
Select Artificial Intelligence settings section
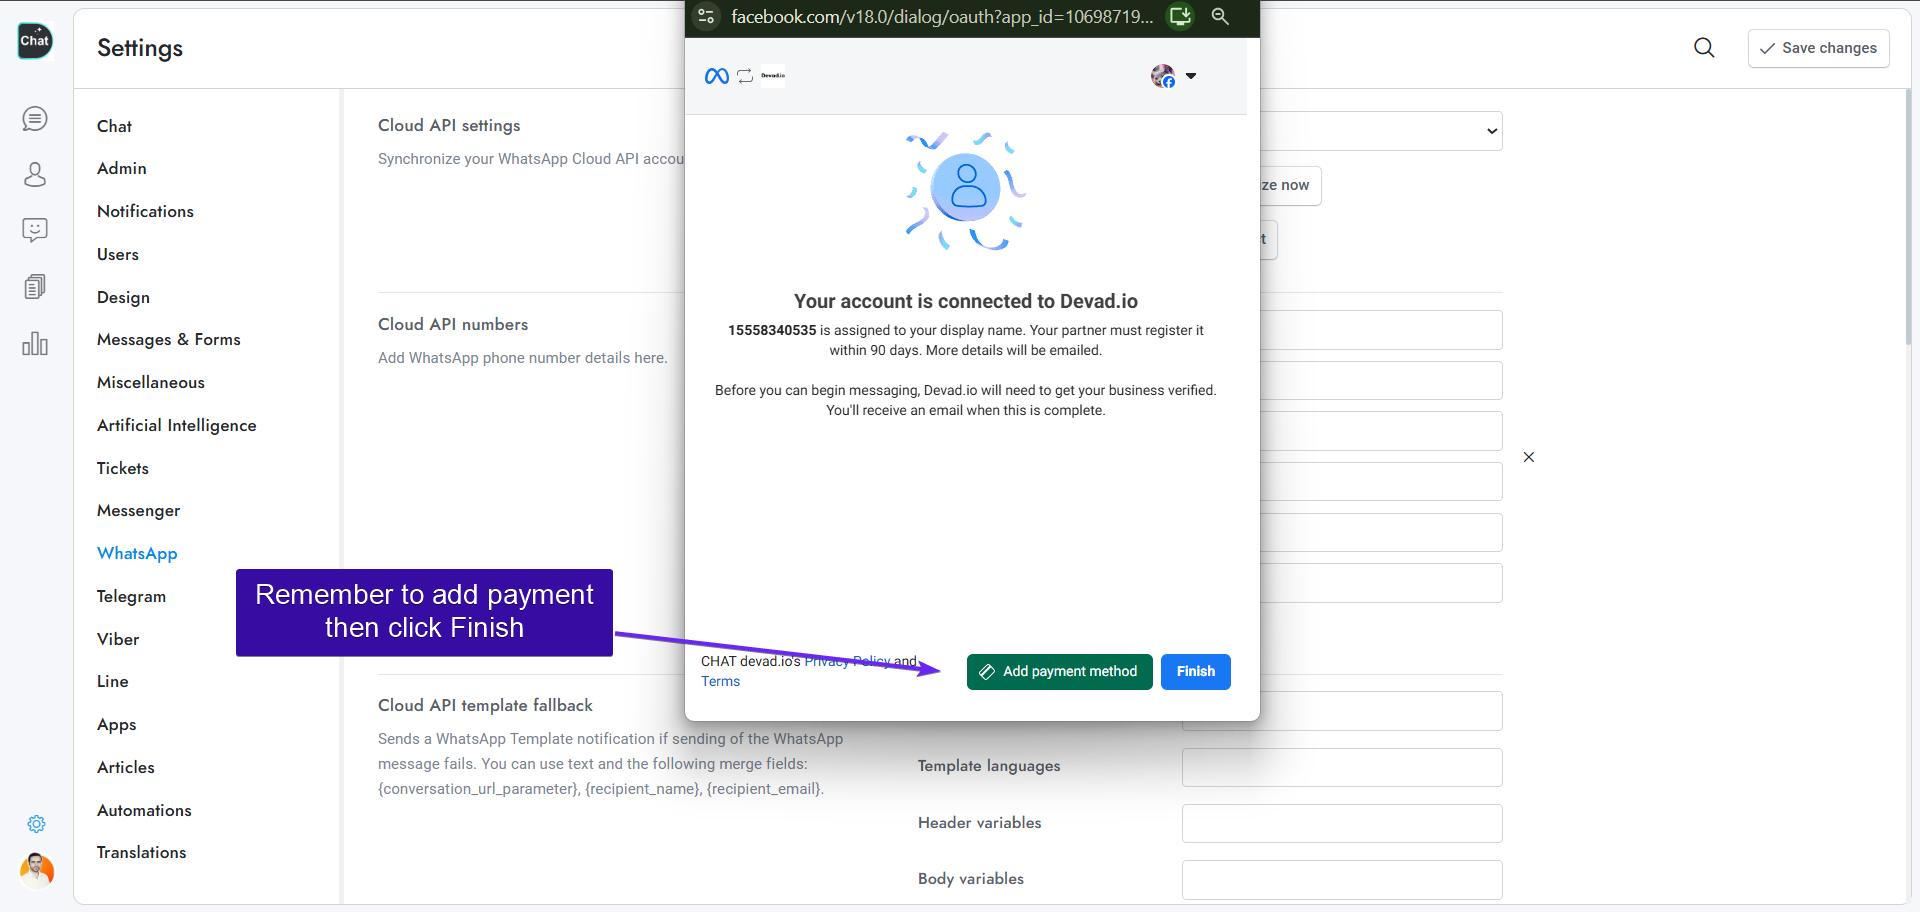(176, 425)
